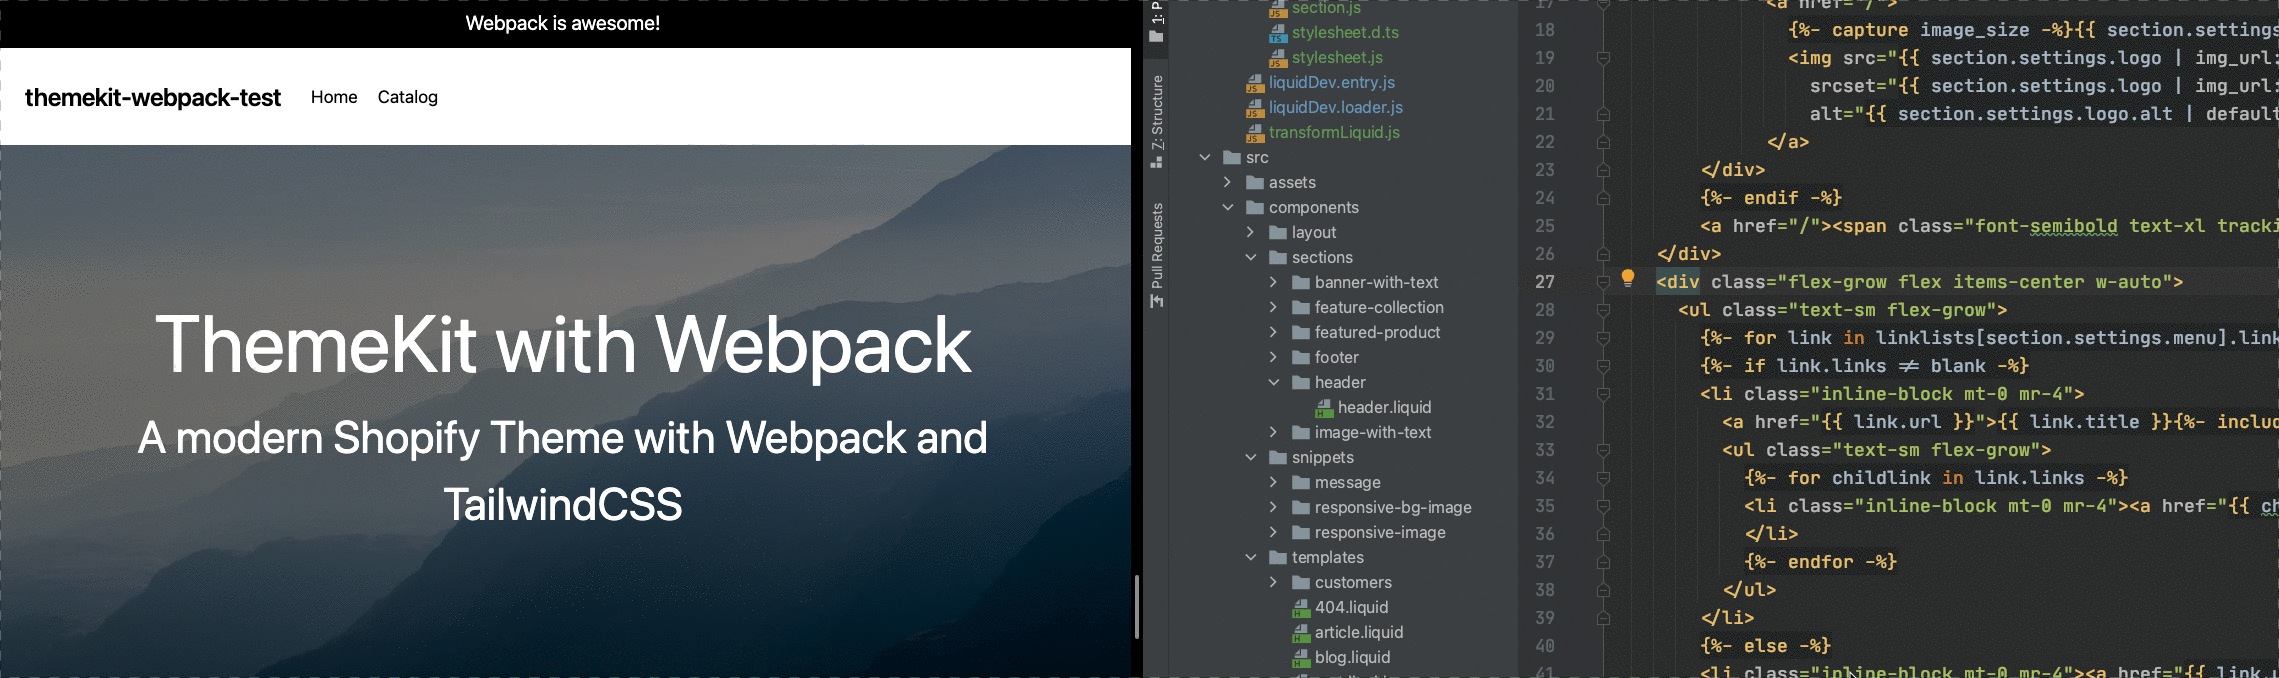The width and height of the screenshot is (2279, 678).
Task: Click the transformLiquid.js file icon
Action: click(x=1255, y=133)
